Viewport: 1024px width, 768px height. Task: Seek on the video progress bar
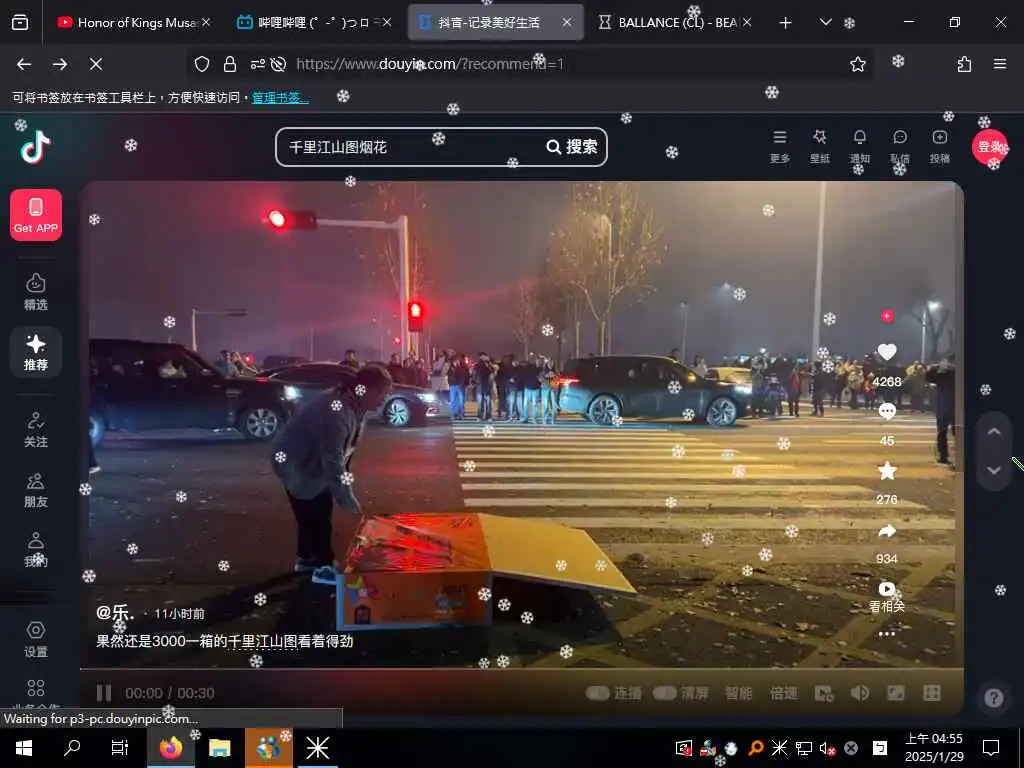point(522,669)
